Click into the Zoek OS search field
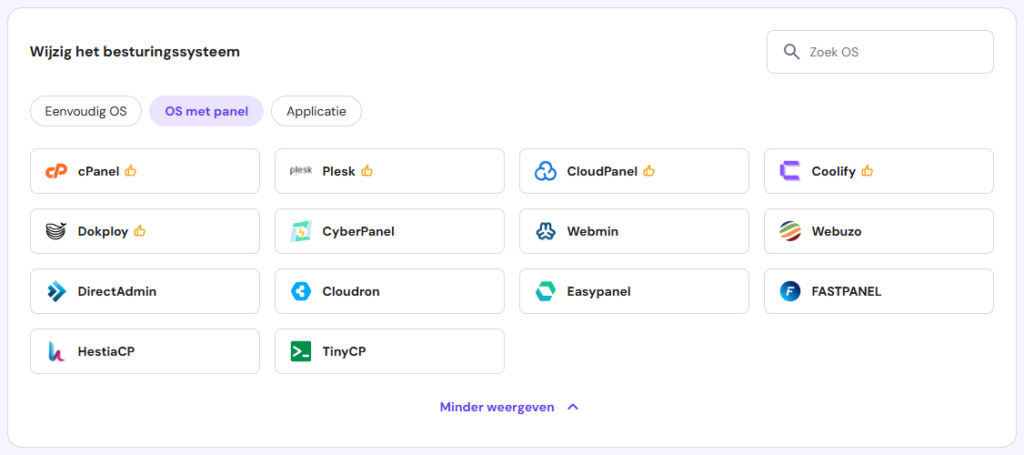Screen dimensions: 1024x455 [880, 52]
